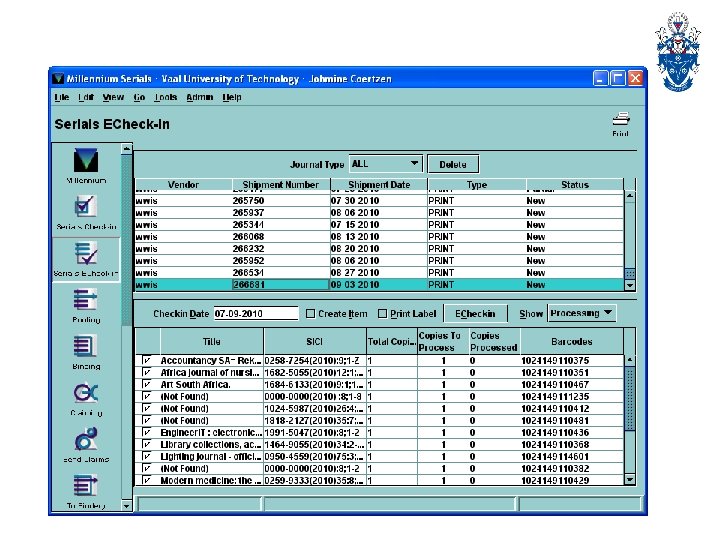Click titles table scroll down arrow
Screen dimensions: 720x540
[630, 480]
